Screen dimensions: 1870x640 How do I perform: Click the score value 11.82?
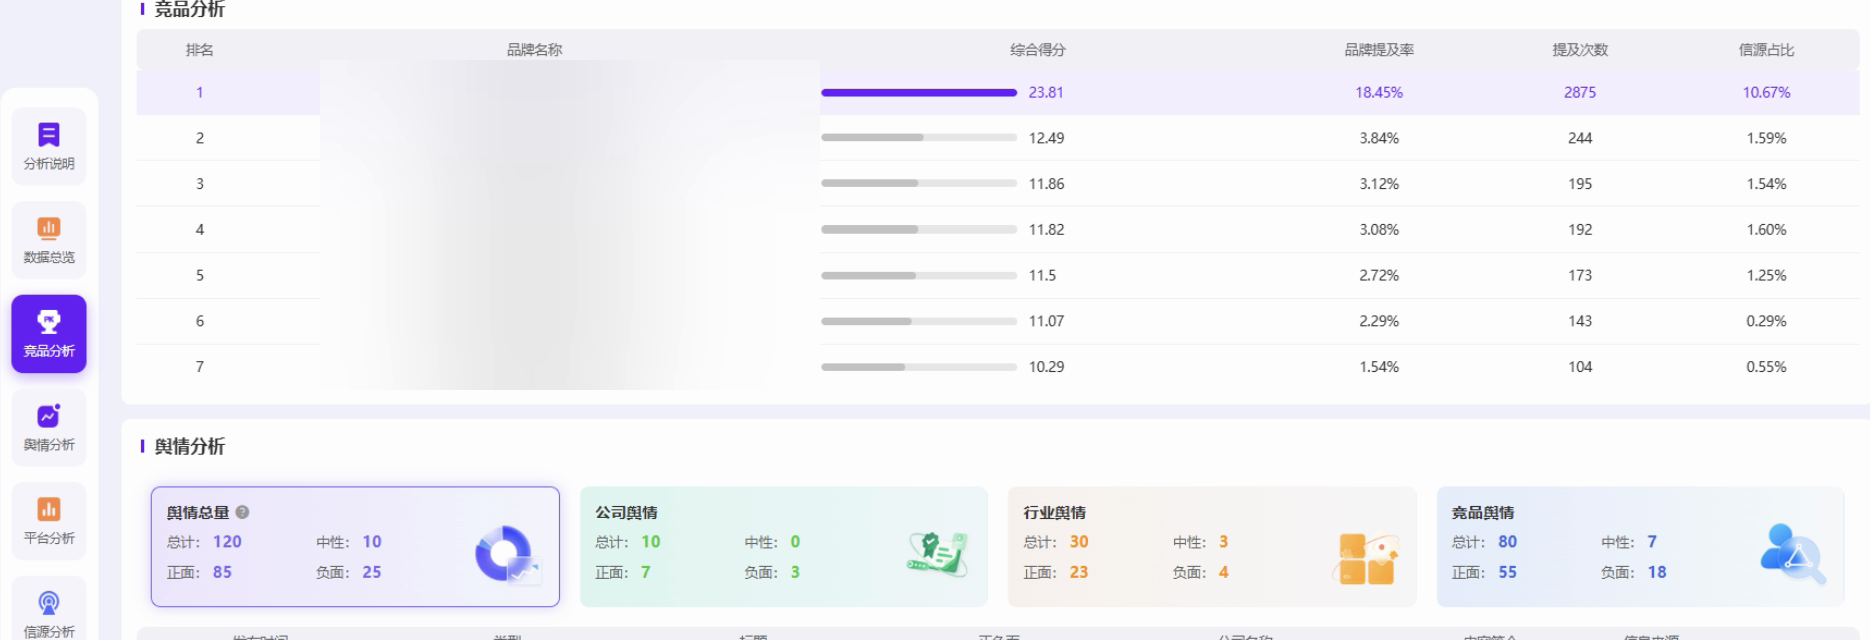tap(1046, 229)
